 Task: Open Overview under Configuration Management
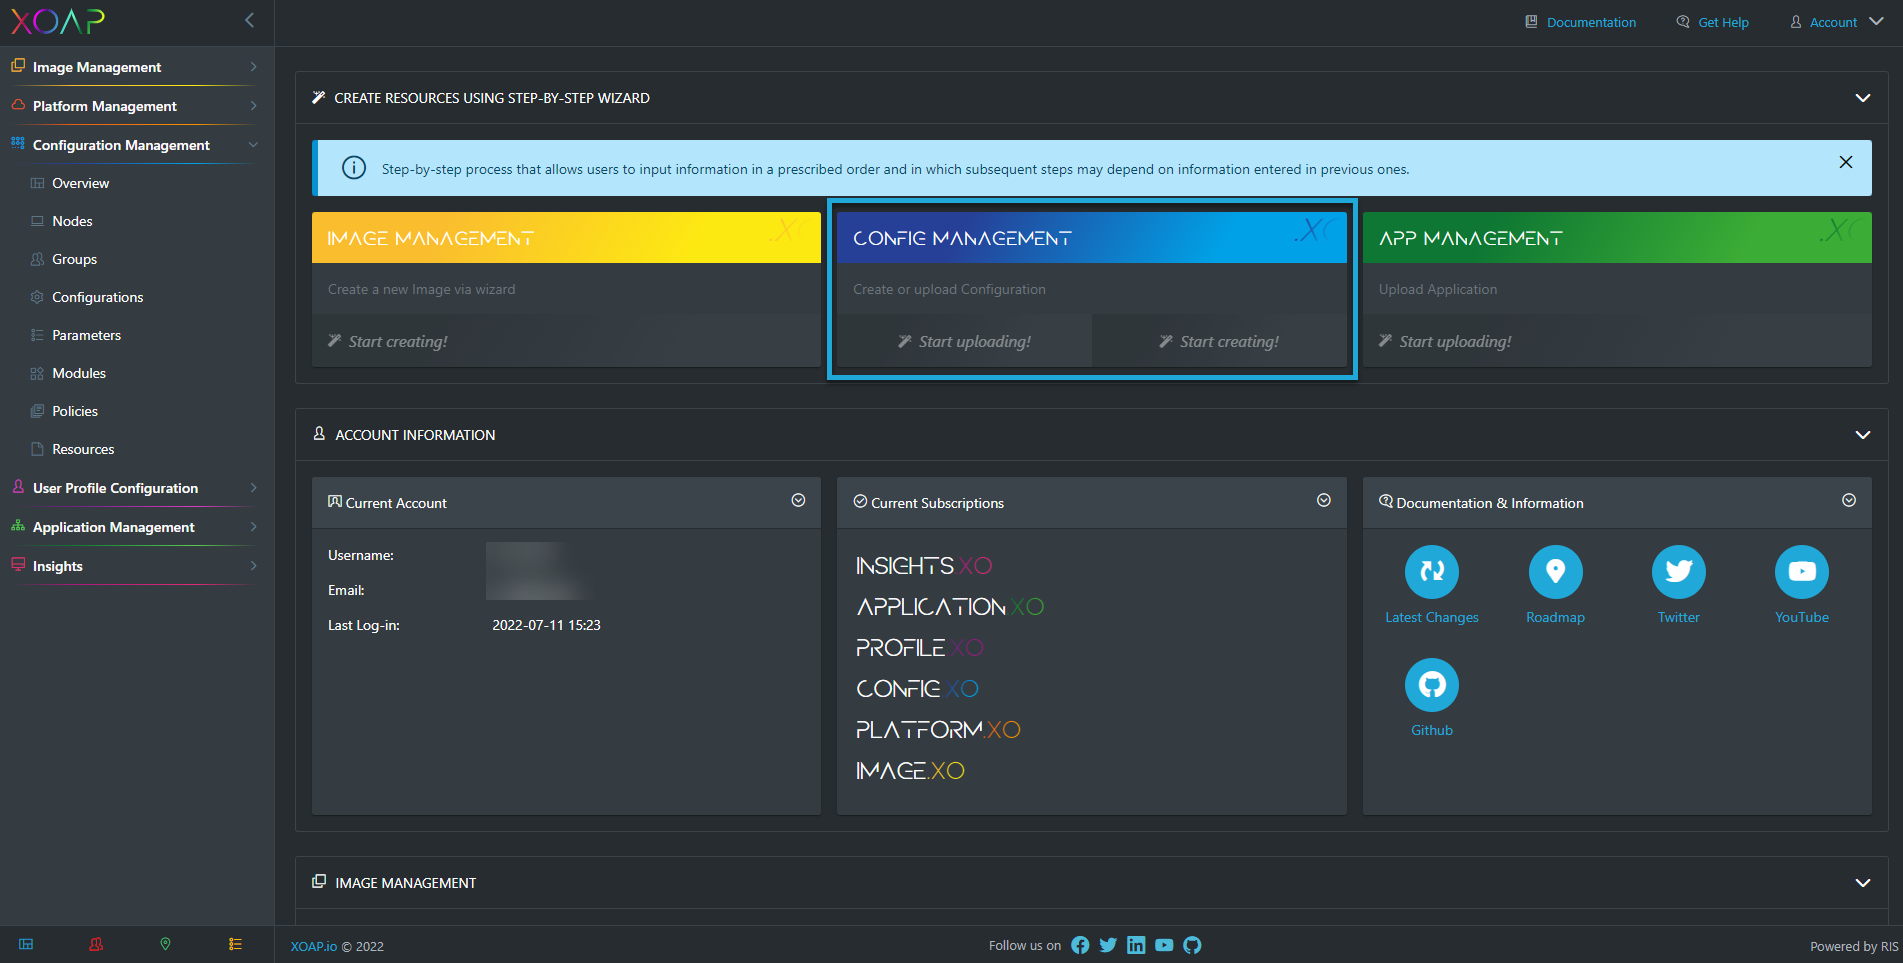tap(81, 183)
